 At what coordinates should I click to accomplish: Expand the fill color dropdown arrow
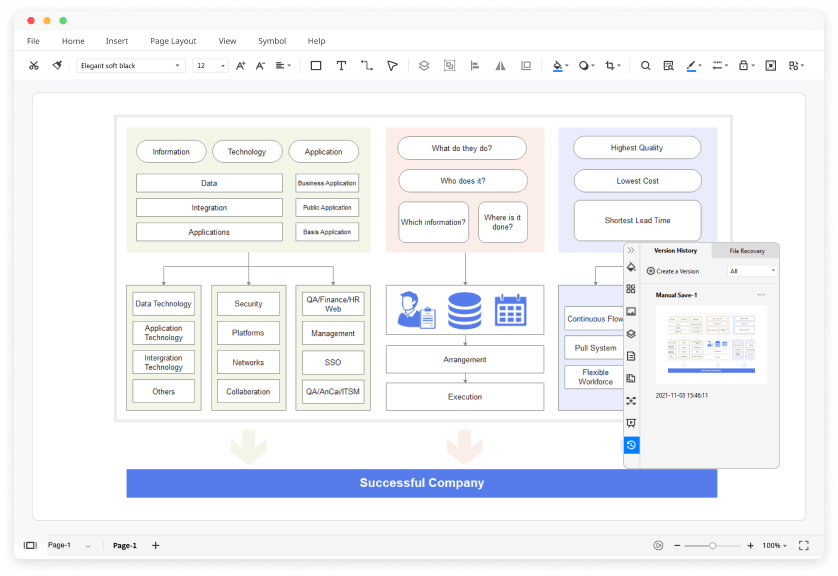click(x=567, y=66)
